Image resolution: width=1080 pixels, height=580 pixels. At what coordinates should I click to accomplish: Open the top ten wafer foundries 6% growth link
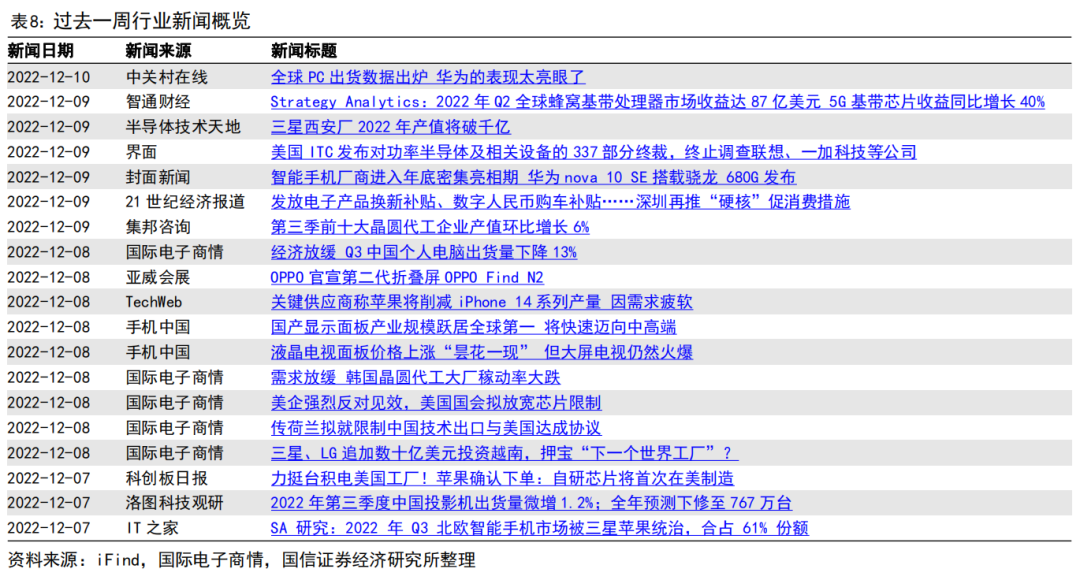click(430, 227)
